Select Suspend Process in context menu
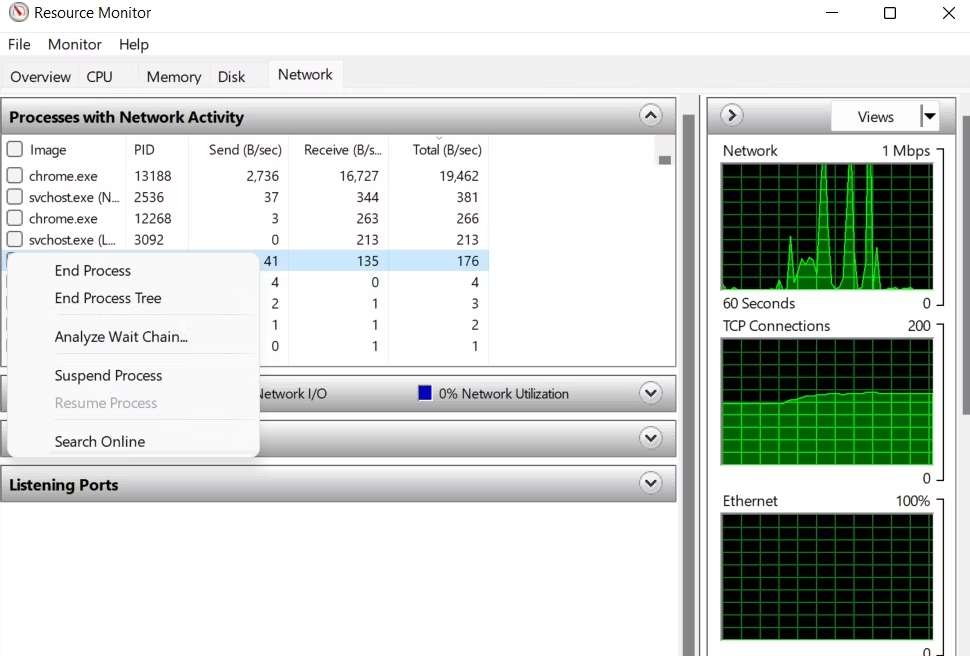 click(x=108, y=376)
